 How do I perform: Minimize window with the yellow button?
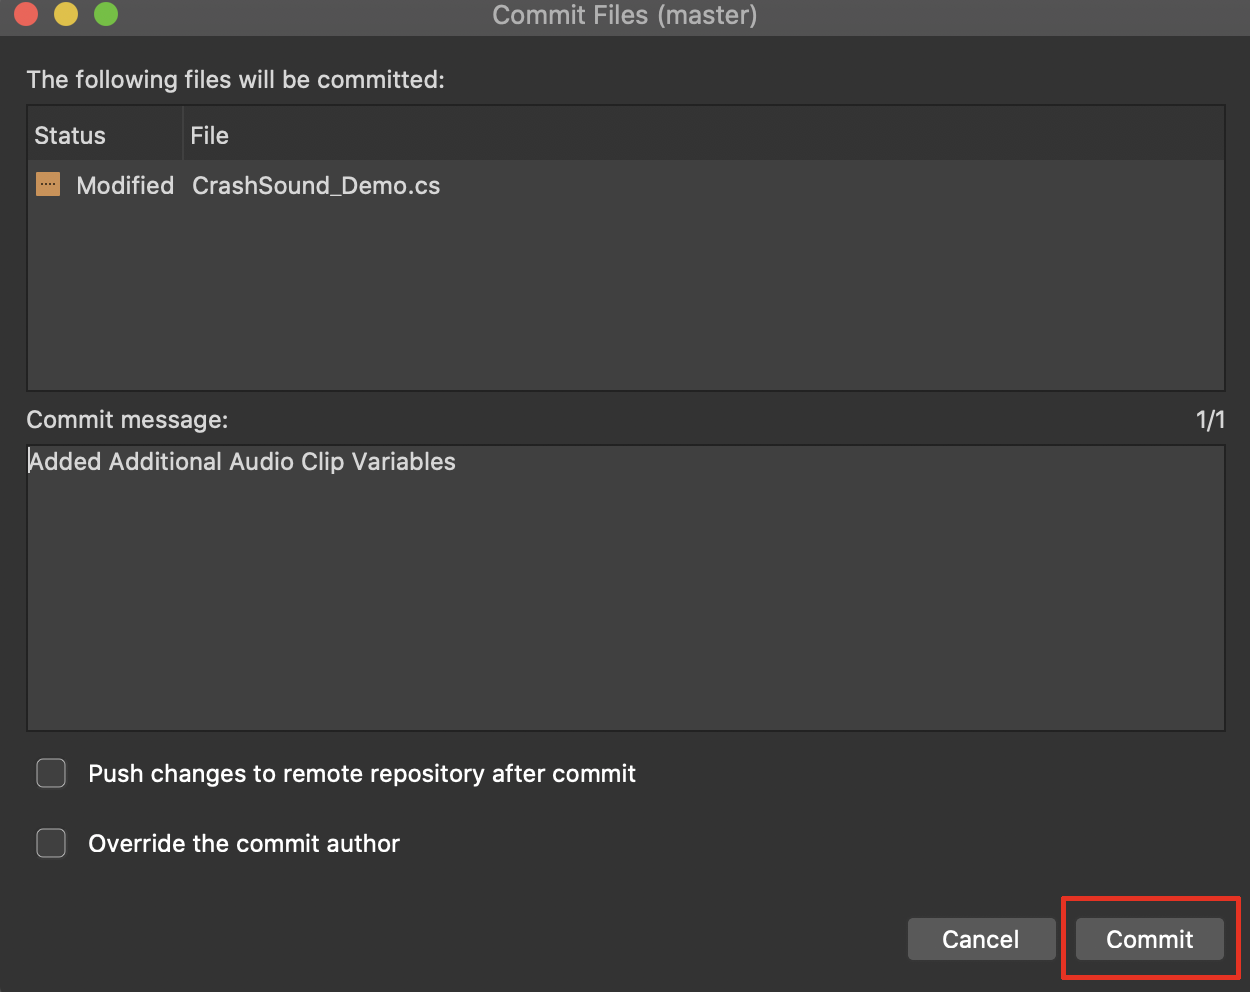click(x=66, y=14)
